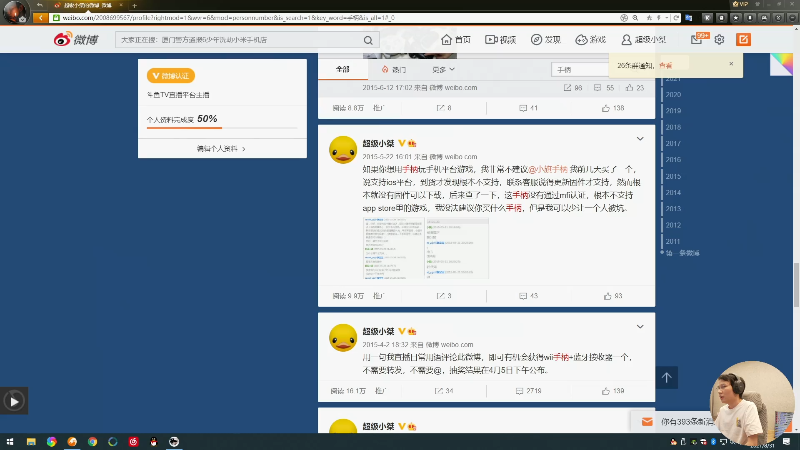Click the play button overlay at left edge
The image size is (800, 450).
click(14, 401)
